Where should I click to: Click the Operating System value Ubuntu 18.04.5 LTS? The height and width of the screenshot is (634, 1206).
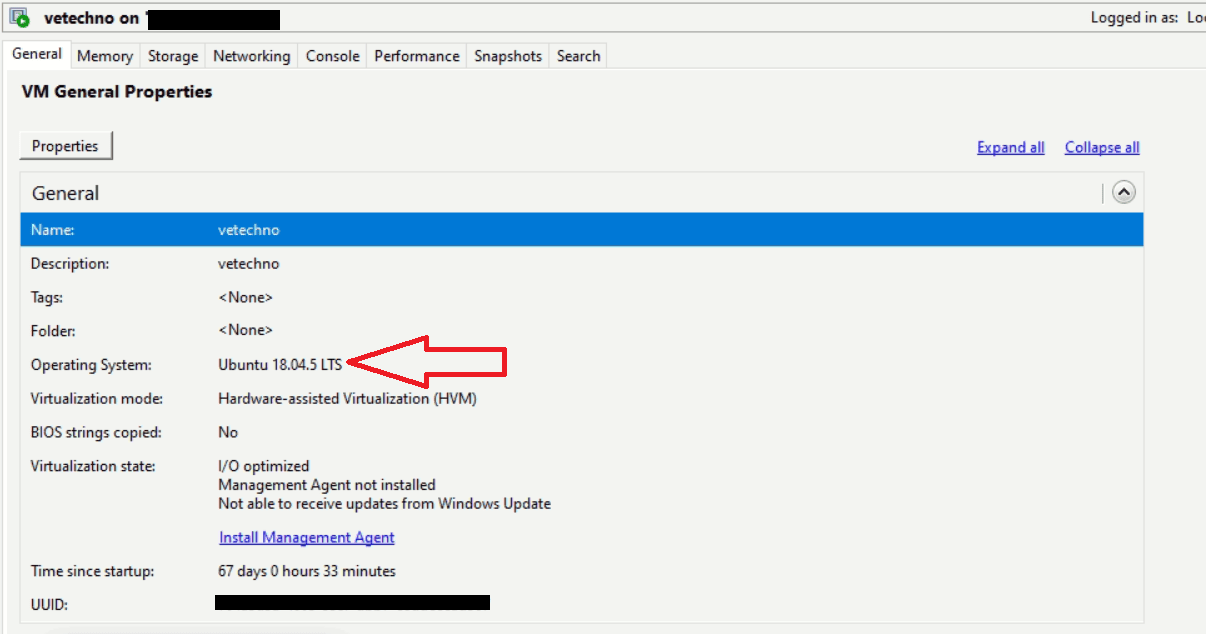(276, 364)
